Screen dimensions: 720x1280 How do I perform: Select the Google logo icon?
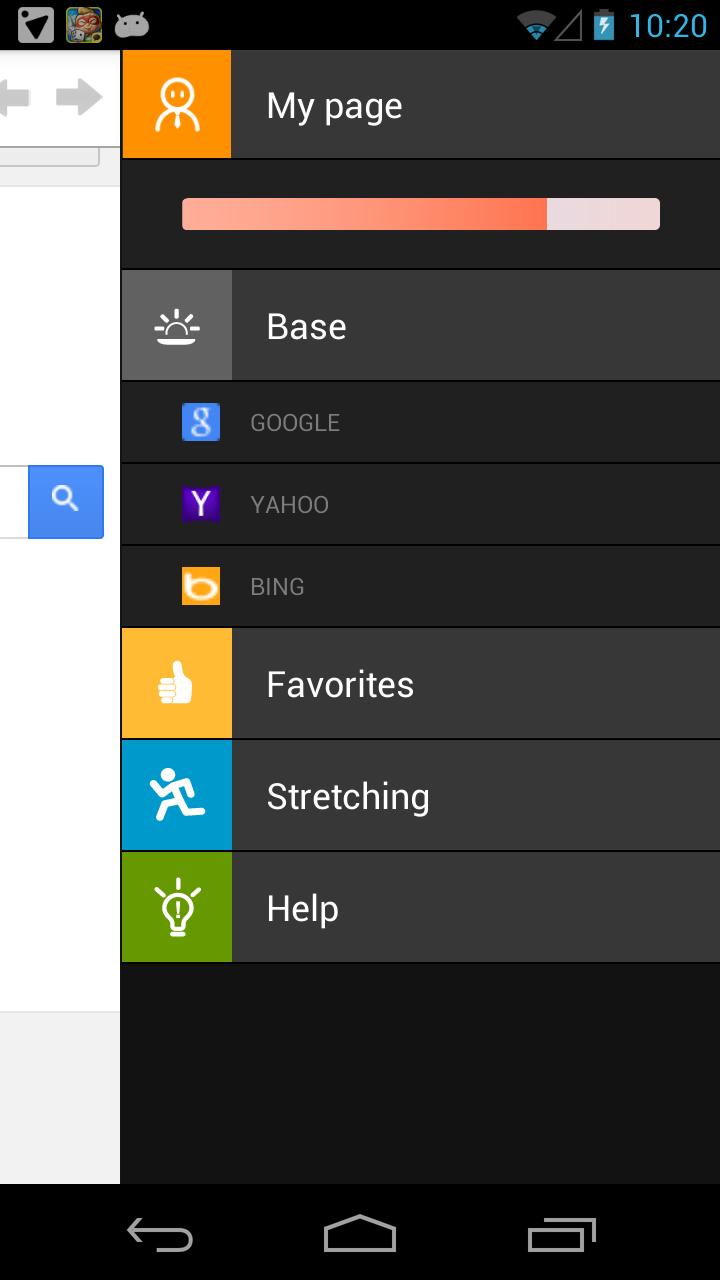[x=201, y=422]
